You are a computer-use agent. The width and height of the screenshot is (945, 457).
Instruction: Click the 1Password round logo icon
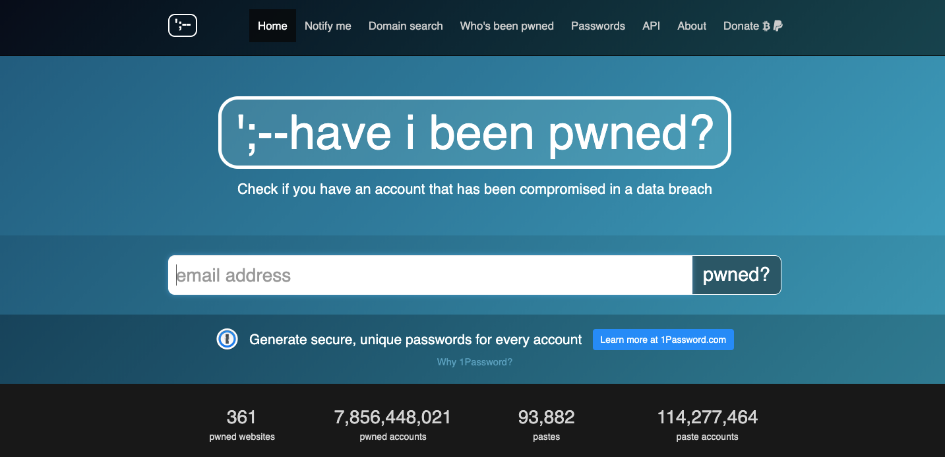pos(227,340)
